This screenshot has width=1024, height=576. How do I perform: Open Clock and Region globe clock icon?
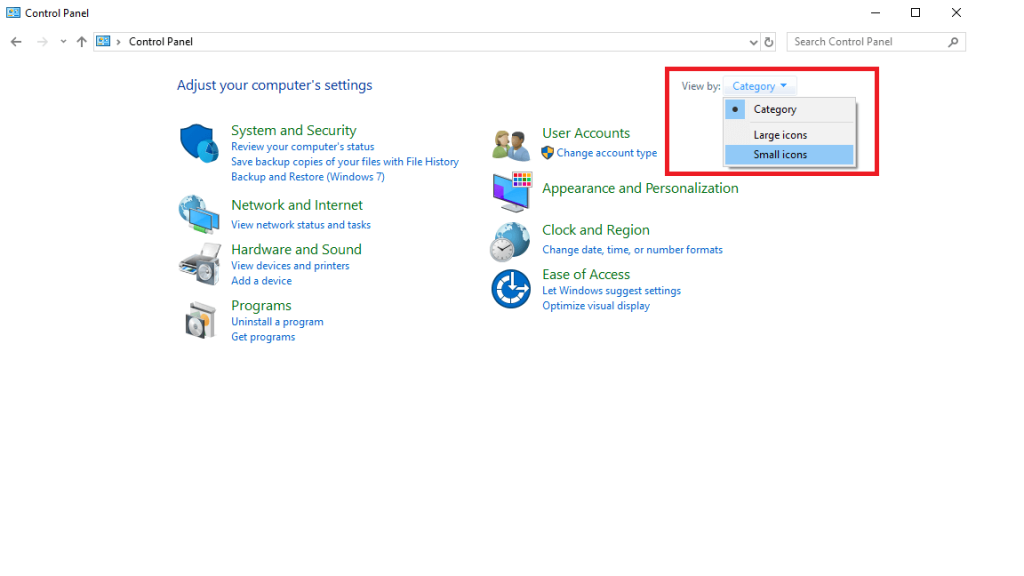click(510, 242)
